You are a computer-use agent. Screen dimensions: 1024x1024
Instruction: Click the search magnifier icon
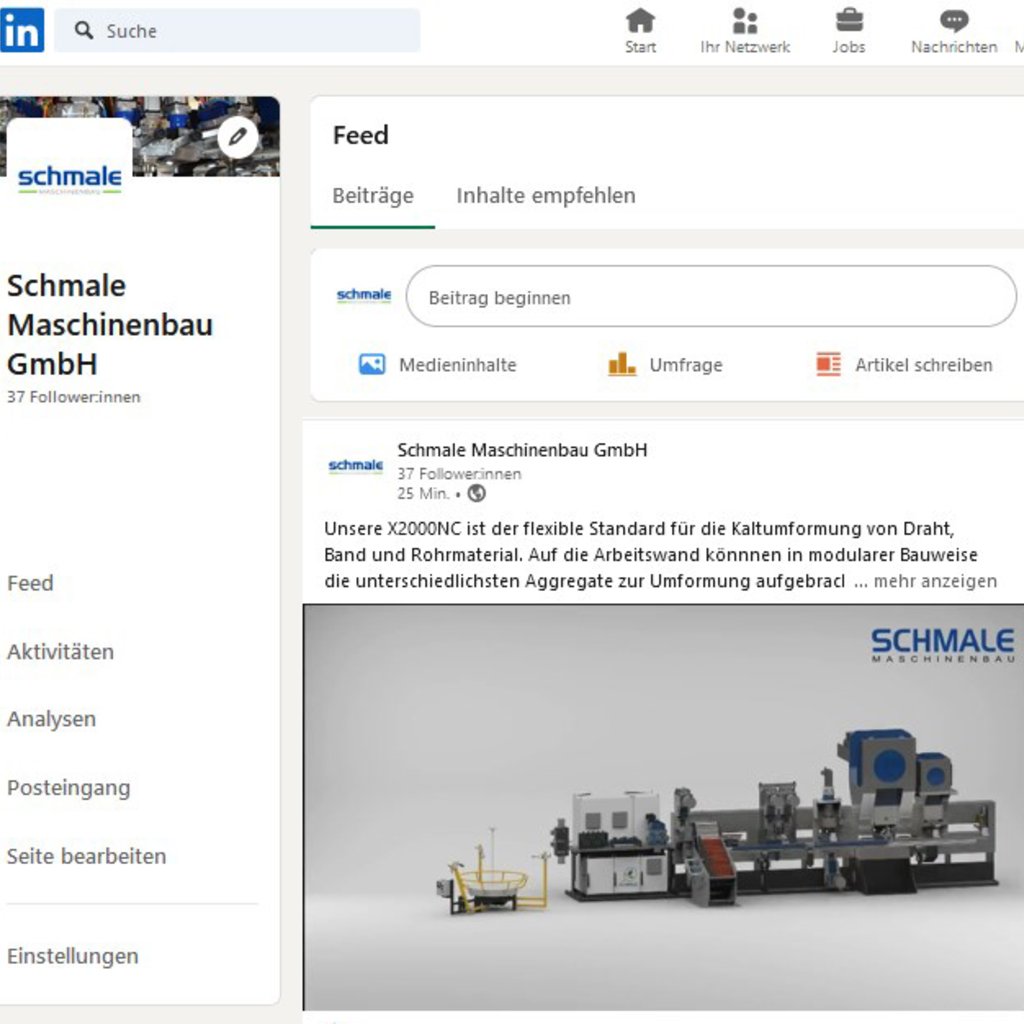84,30
